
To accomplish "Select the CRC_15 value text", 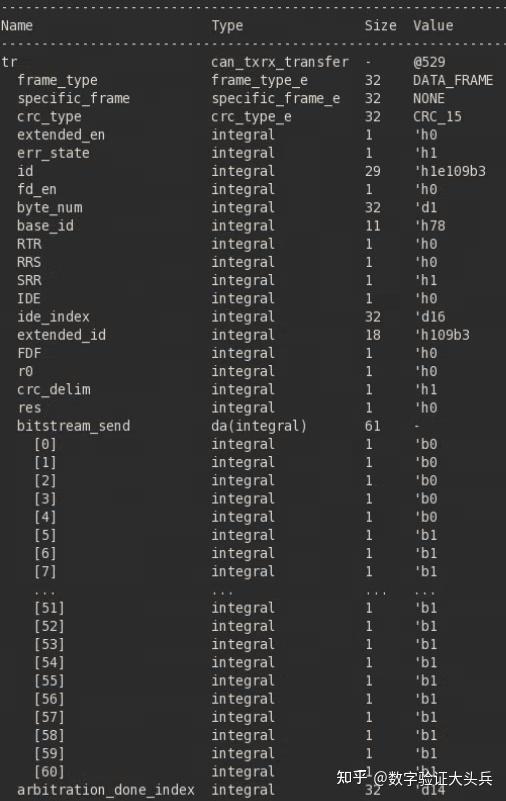I will pyautogui.click(x=437, y=117).
